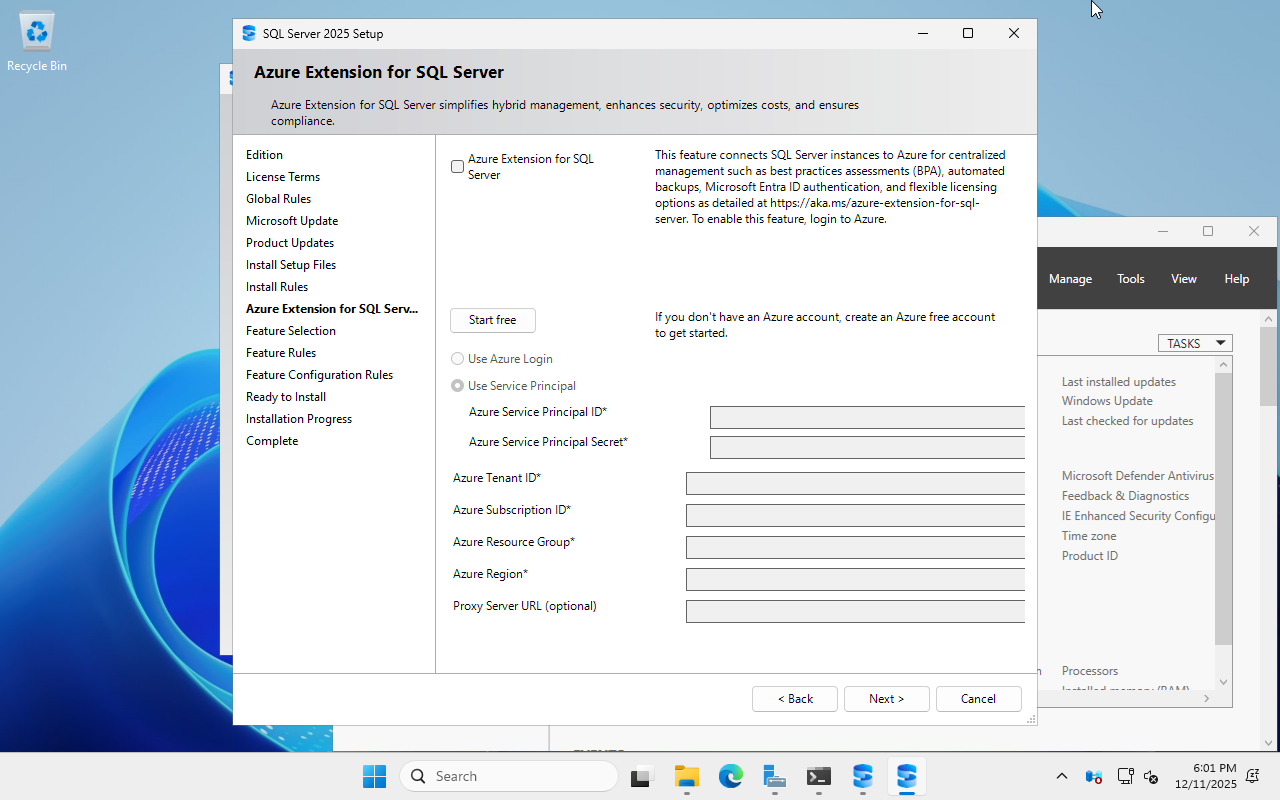The width and height of the screenshot is (1280, 800).
Task: Click the Start free button
Action: tap(492, 320)
